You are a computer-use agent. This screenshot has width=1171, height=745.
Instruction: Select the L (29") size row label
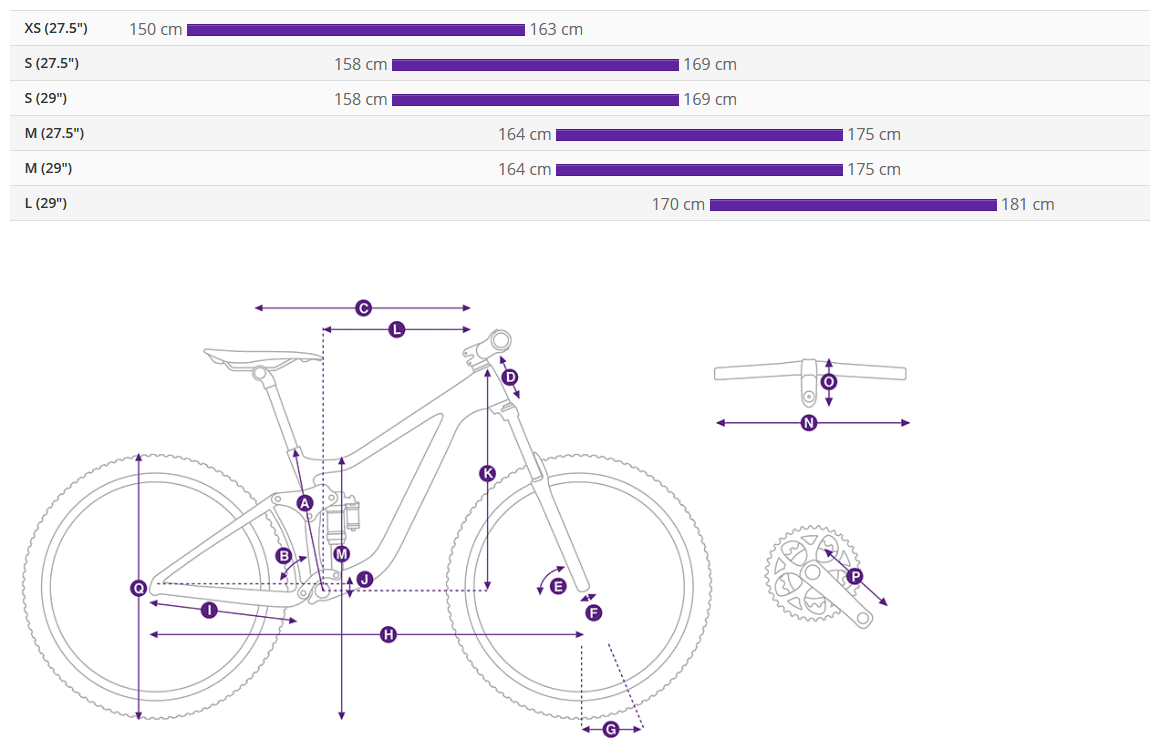point(46,203)
